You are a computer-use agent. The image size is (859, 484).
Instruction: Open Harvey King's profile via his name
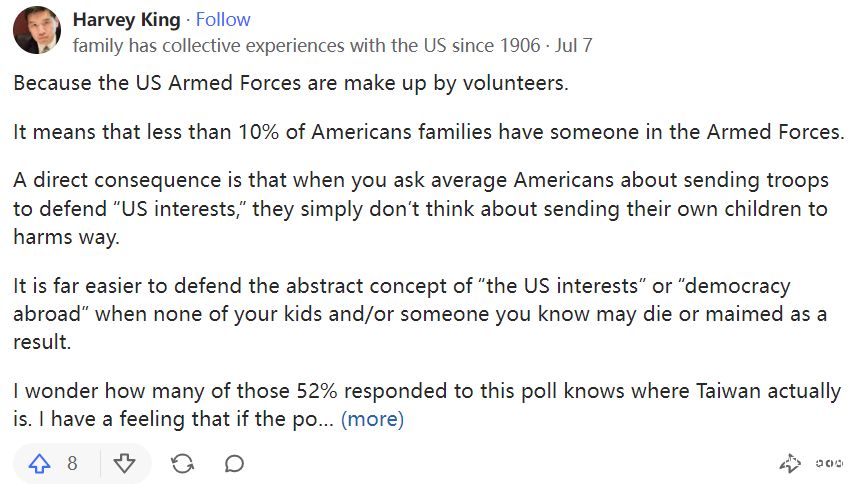click(x=128, y=20)
